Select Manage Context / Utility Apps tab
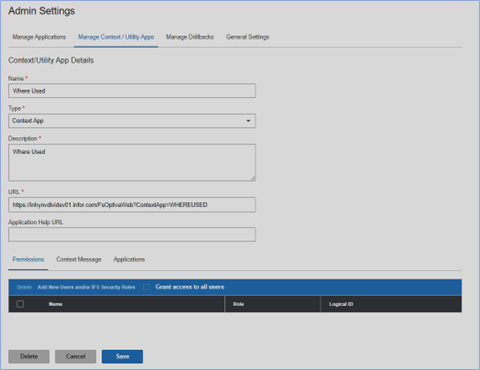The width and height of the screenshot is (480, 370). [x=116, y=37]
